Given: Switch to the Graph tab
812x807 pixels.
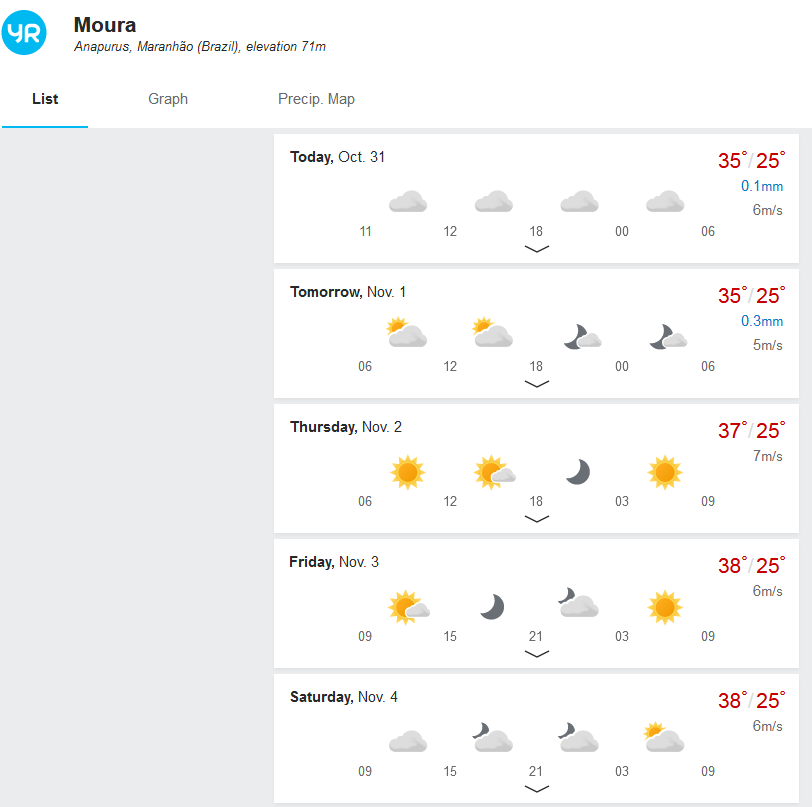Looking at the screenshot, I should coord(168,99).
